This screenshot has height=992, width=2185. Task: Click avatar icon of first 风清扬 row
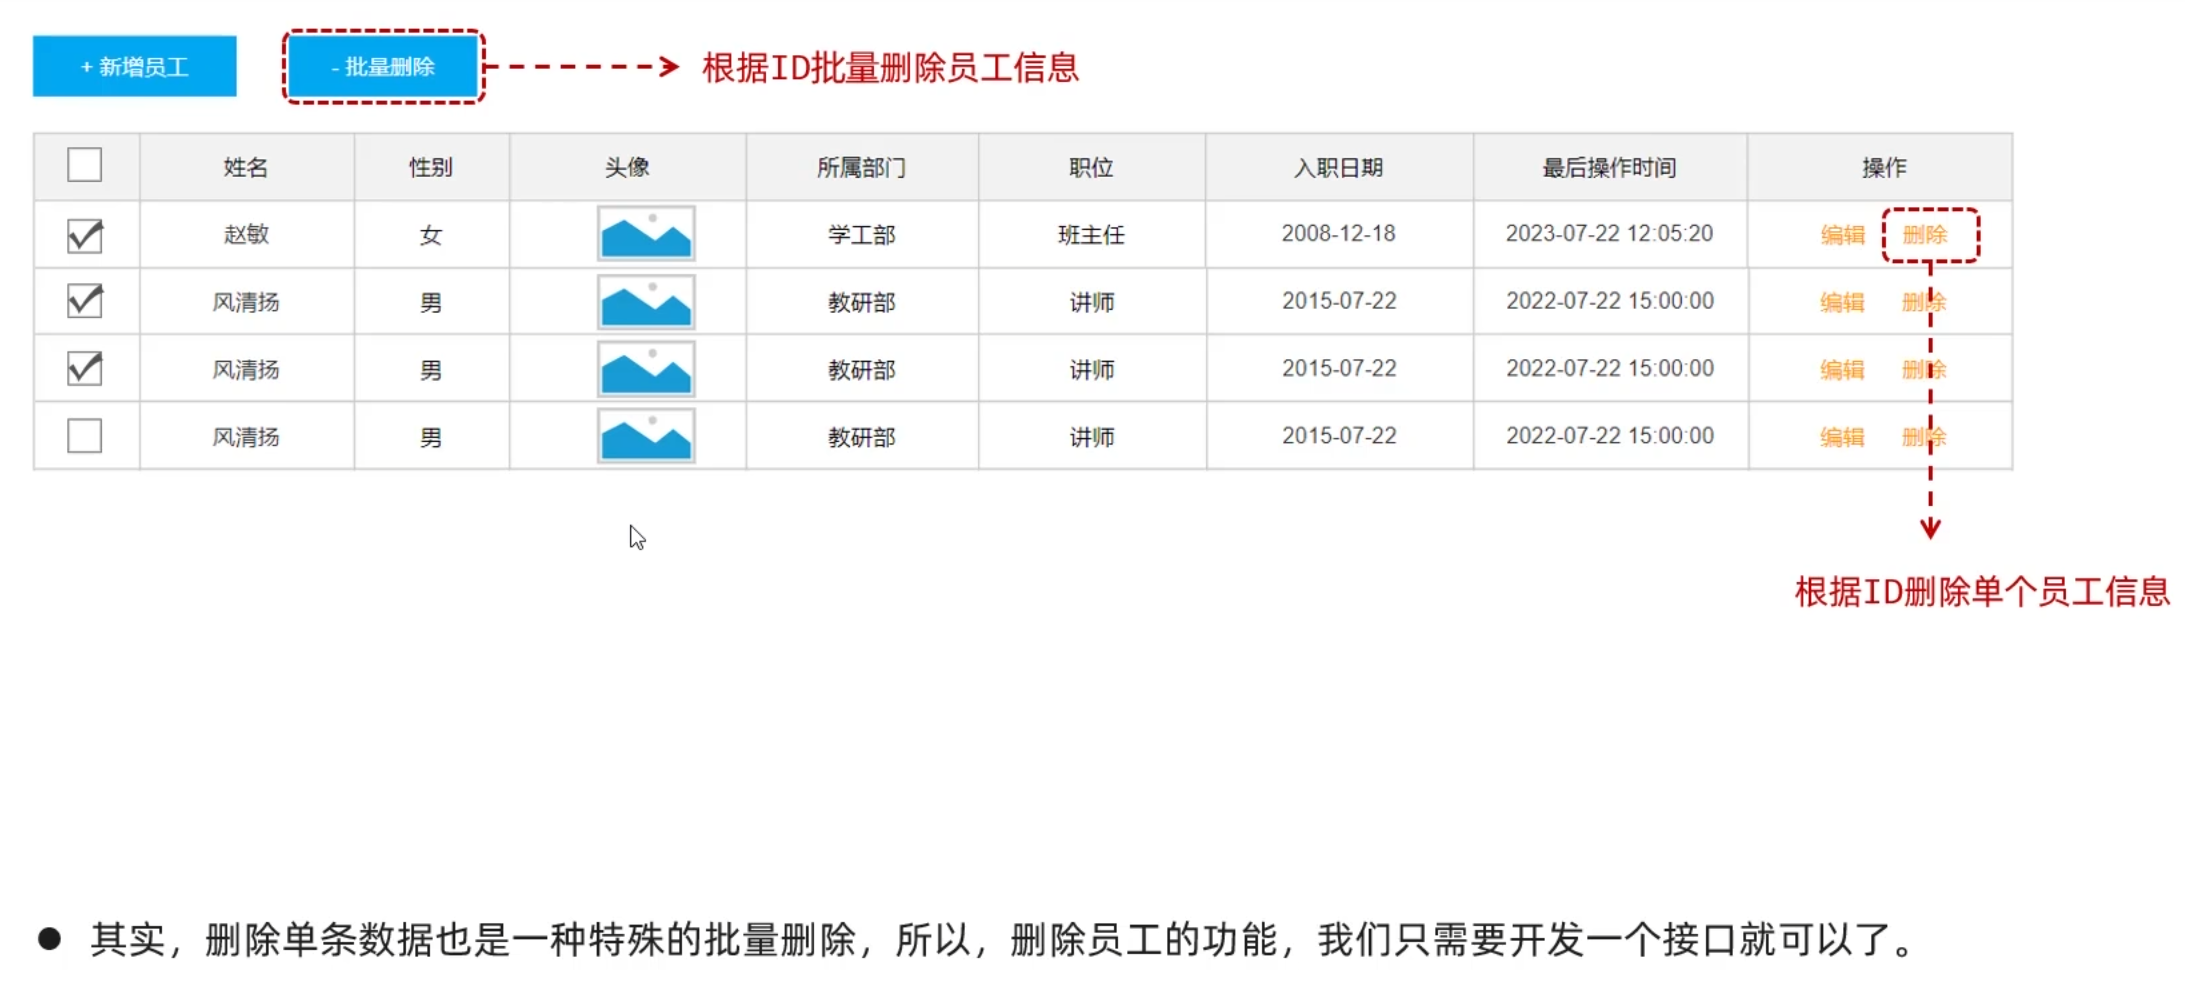(x=646, y=302)
